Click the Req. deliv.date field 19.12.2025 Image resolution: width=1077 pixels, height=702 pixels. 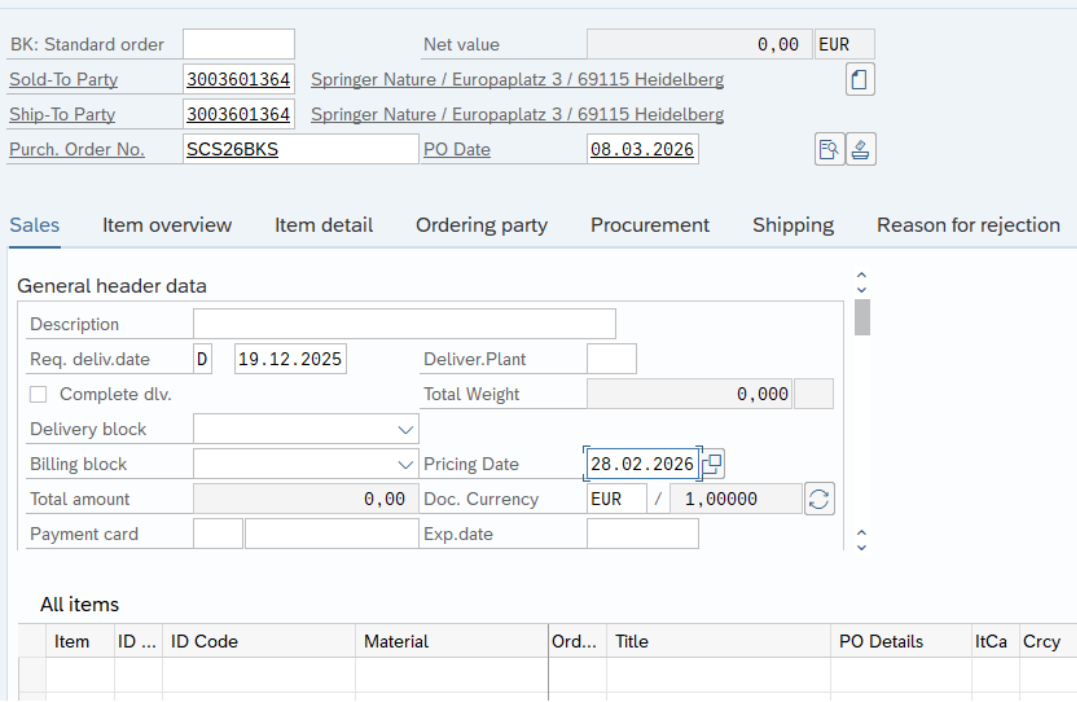pos(291,359)
